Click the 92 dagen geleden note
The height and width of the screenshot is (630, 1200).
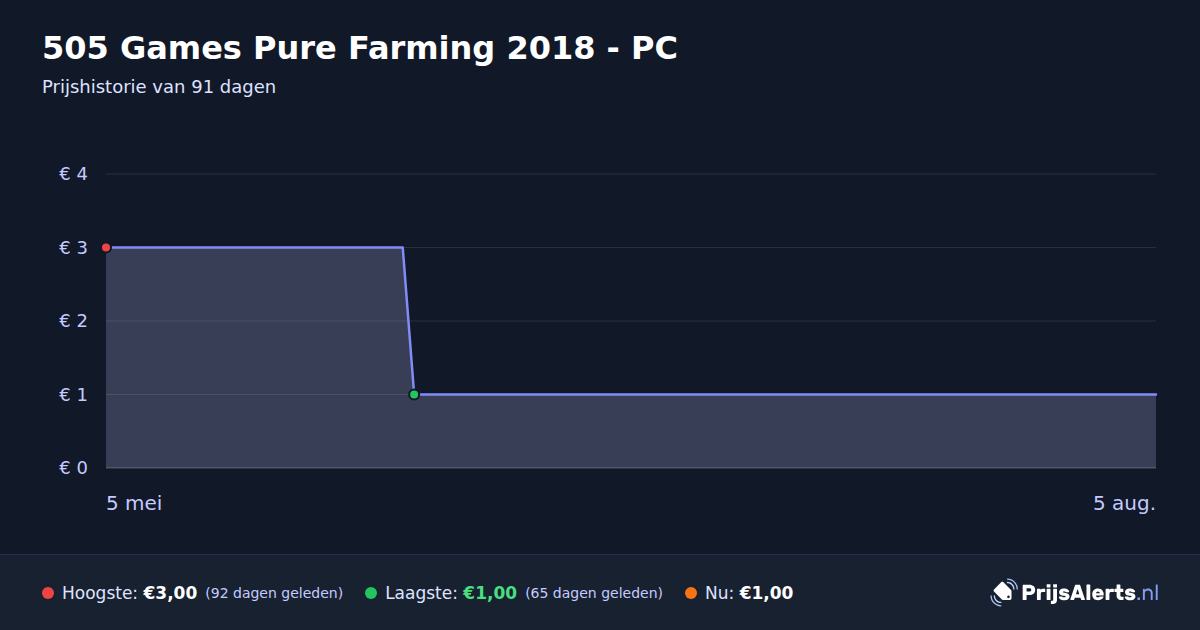coord(274,593)
